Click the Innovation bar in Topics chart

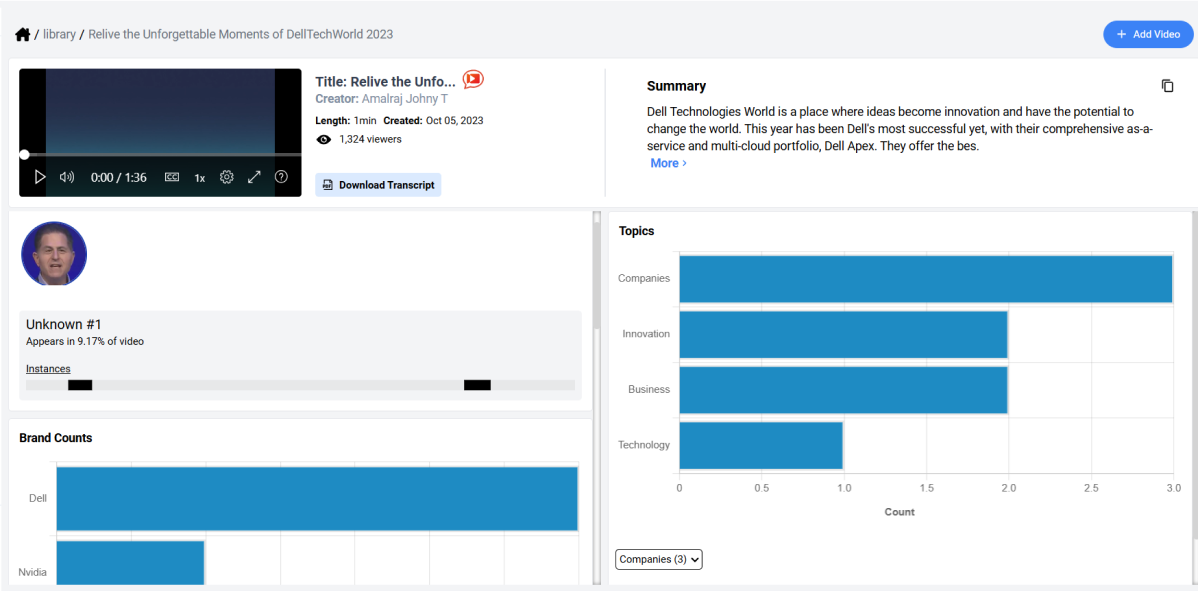click(x=843, y=334)
